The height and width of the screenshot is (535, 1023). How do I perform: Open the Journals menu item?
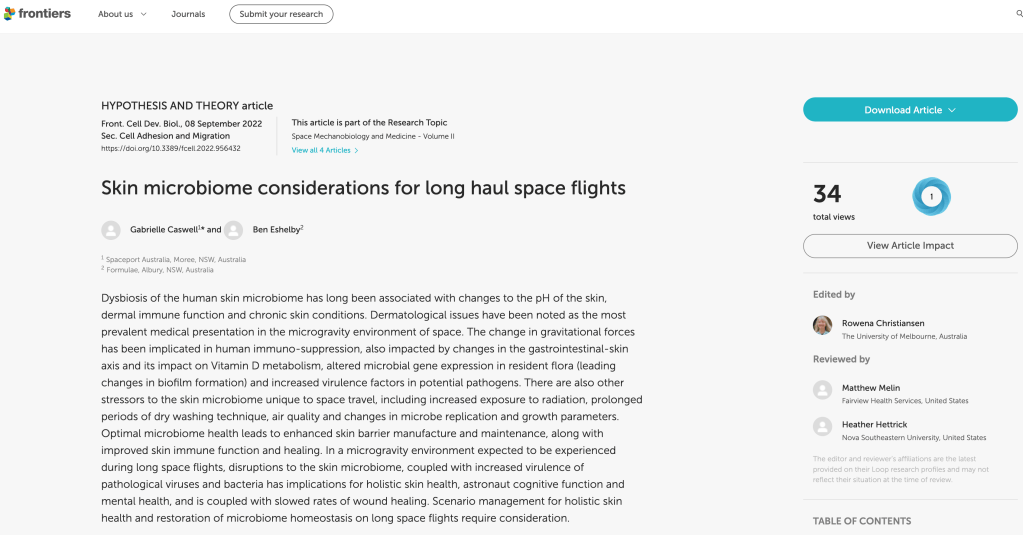(188, 14)
